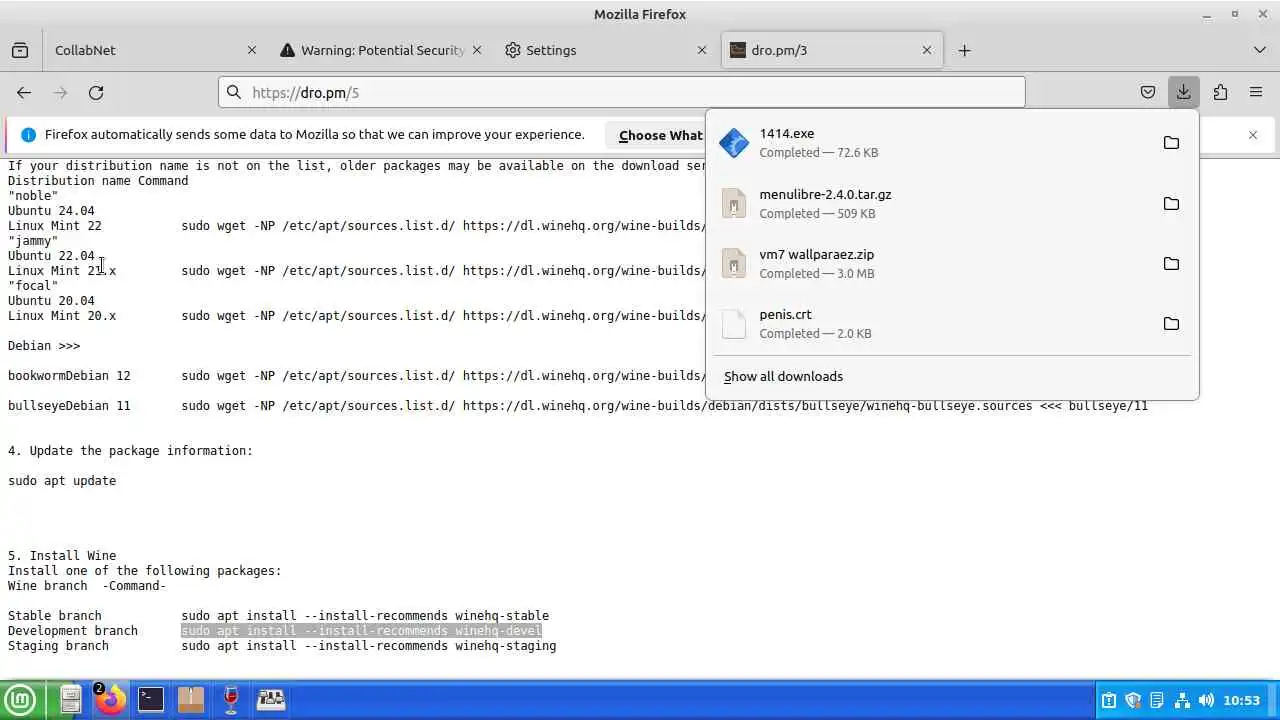Image resolution: width=1280 pixels, height=720 pixels.
Task: Click the 'Linux Mint 20.x' text
Action: click(x=62, y=316)
